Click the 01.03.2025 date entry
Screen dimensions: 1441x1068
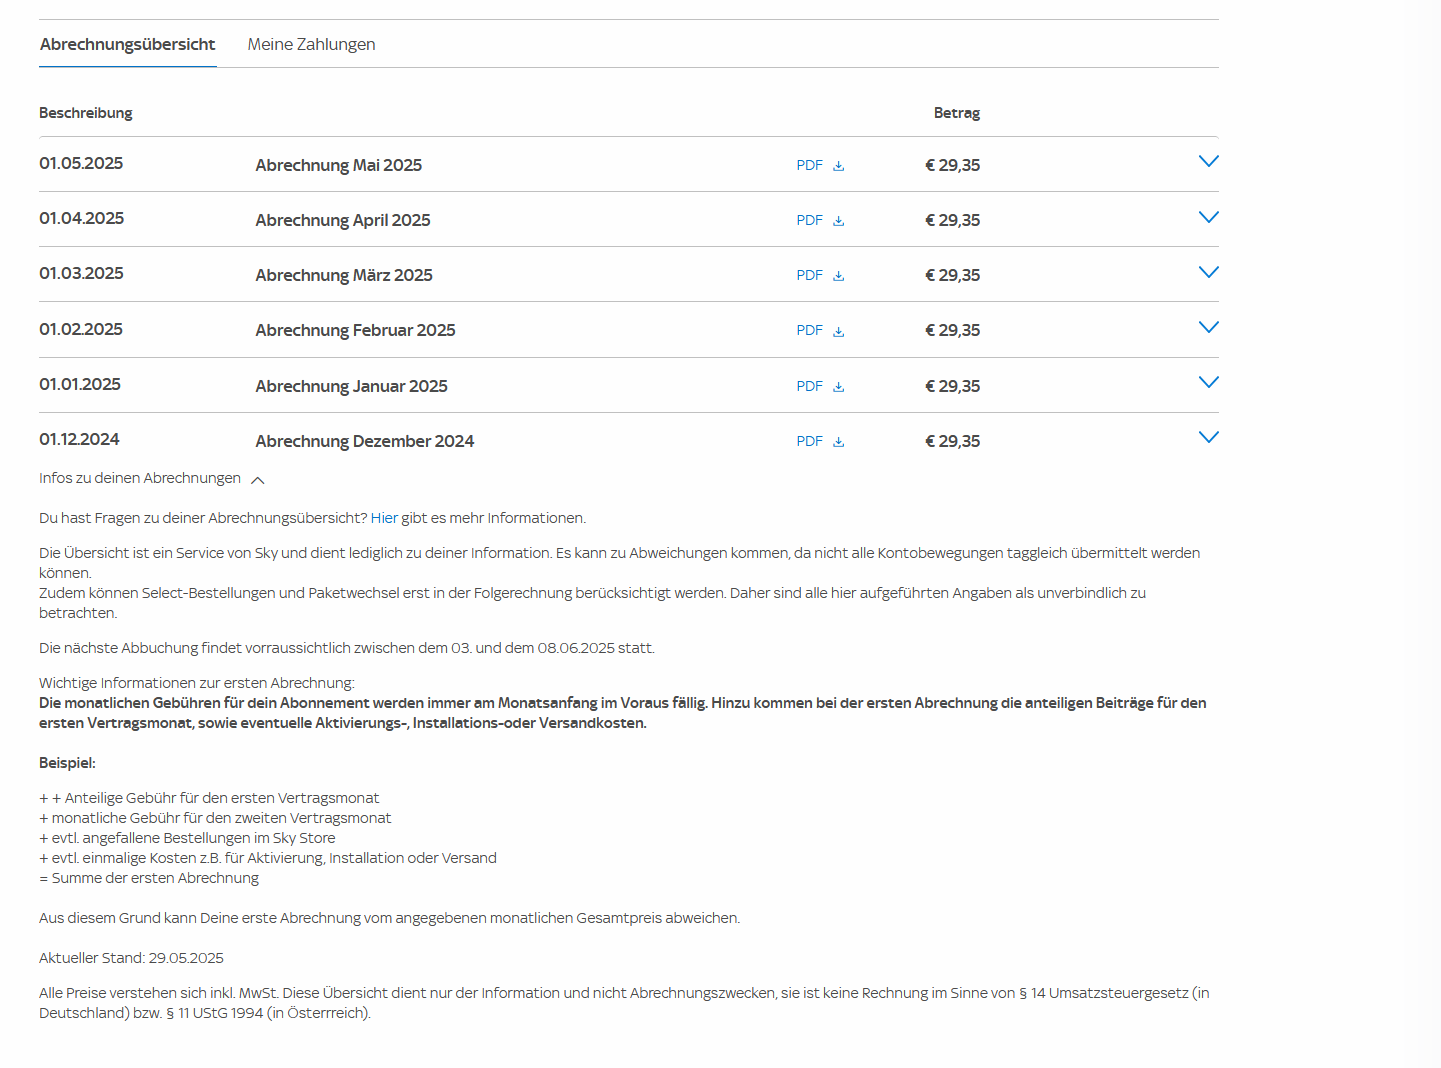(x=81, y=274)
